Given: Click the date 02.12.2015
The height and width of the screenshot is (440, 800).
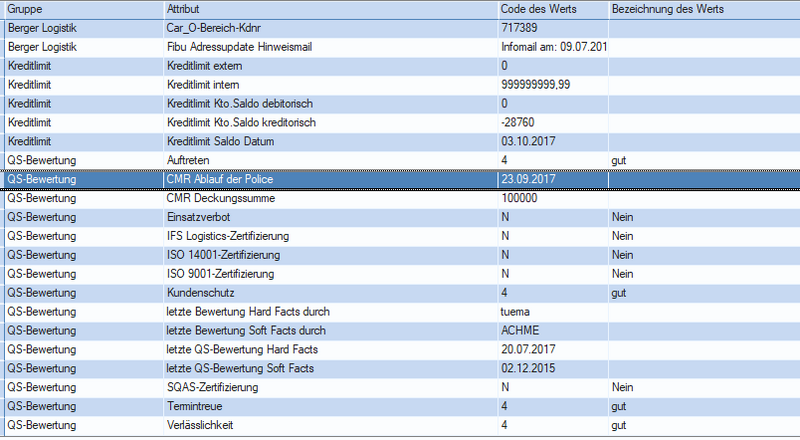Looking at the screenshot, I should click(x=528, y=368).
